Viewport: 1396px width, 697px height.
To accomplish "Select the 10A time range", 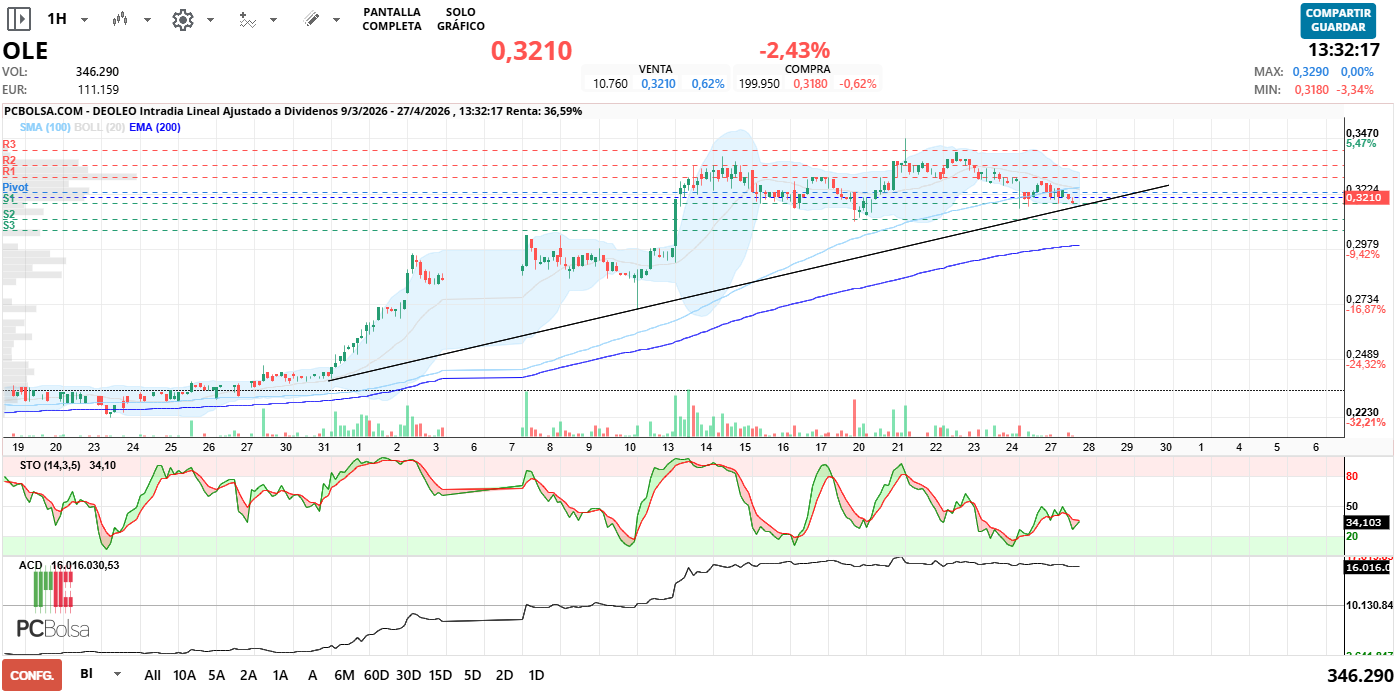I will pos(185,675).
